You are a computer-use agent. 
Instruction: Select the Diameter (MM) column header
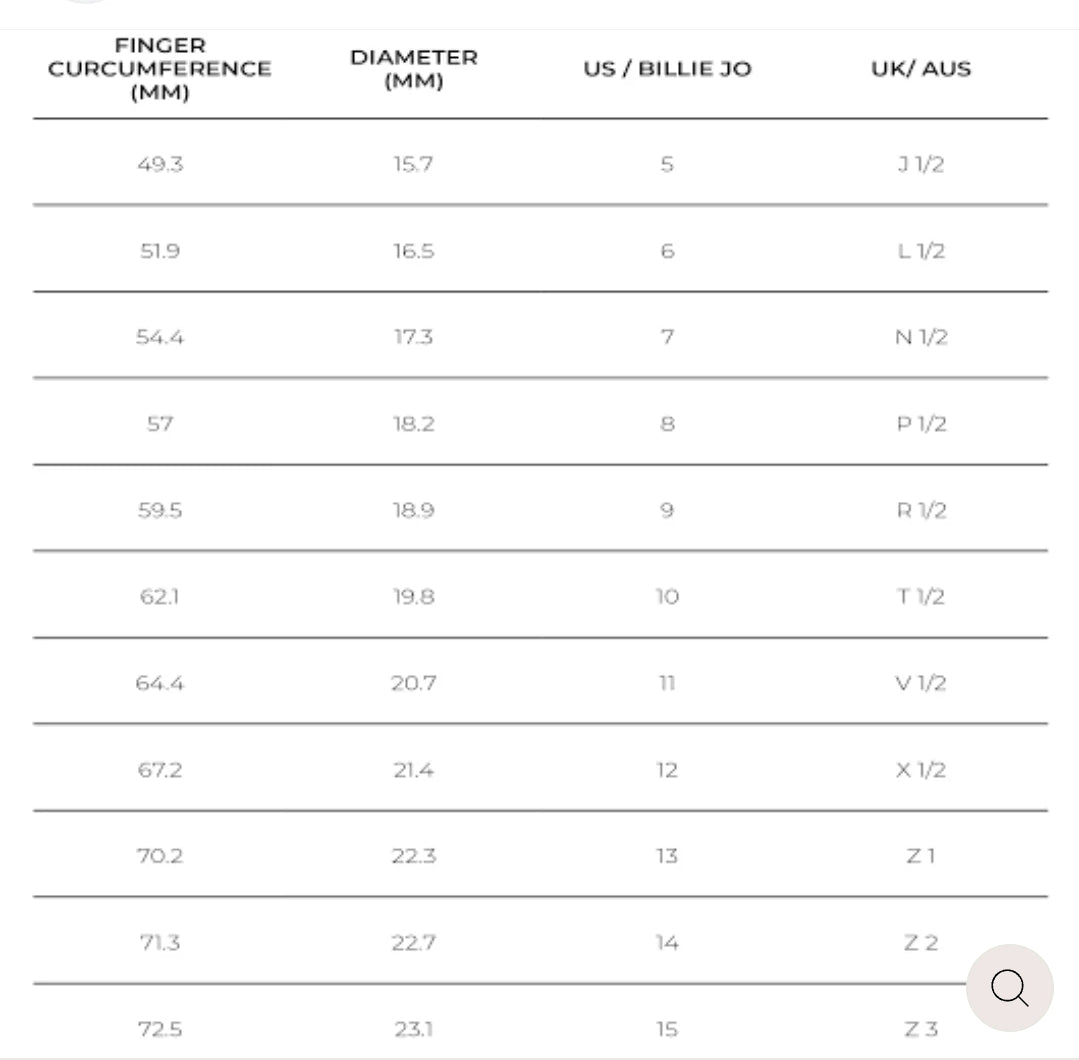click(413, 69)
